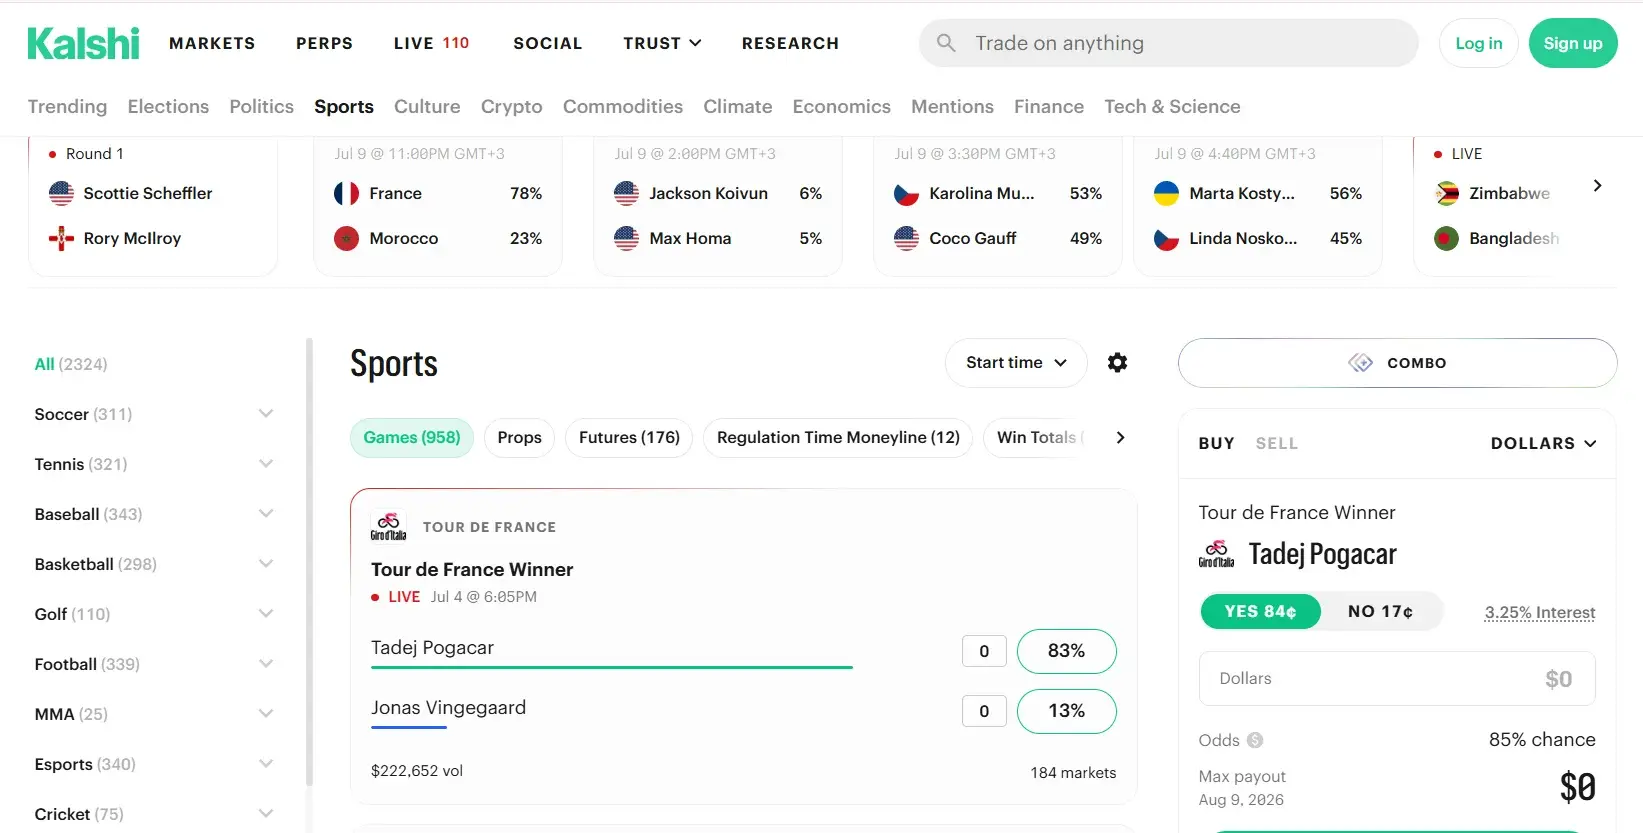
Task: Select YES 84¢ option
Action: click(x=1260, y=611)
